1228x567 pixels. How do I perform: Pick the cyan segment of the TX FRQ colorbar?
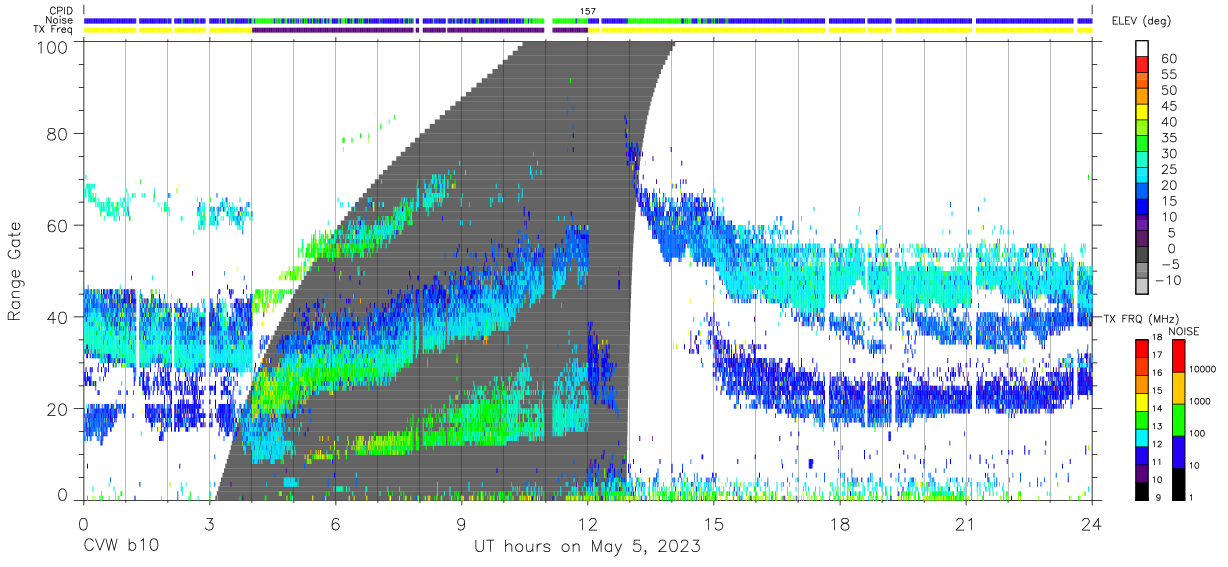point(1142,436)
